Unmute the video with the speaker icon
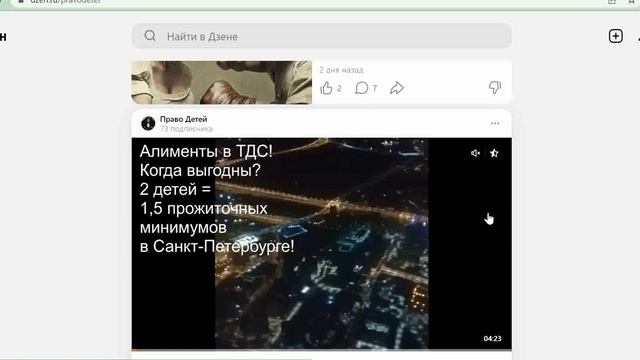 tap(475, 153)
